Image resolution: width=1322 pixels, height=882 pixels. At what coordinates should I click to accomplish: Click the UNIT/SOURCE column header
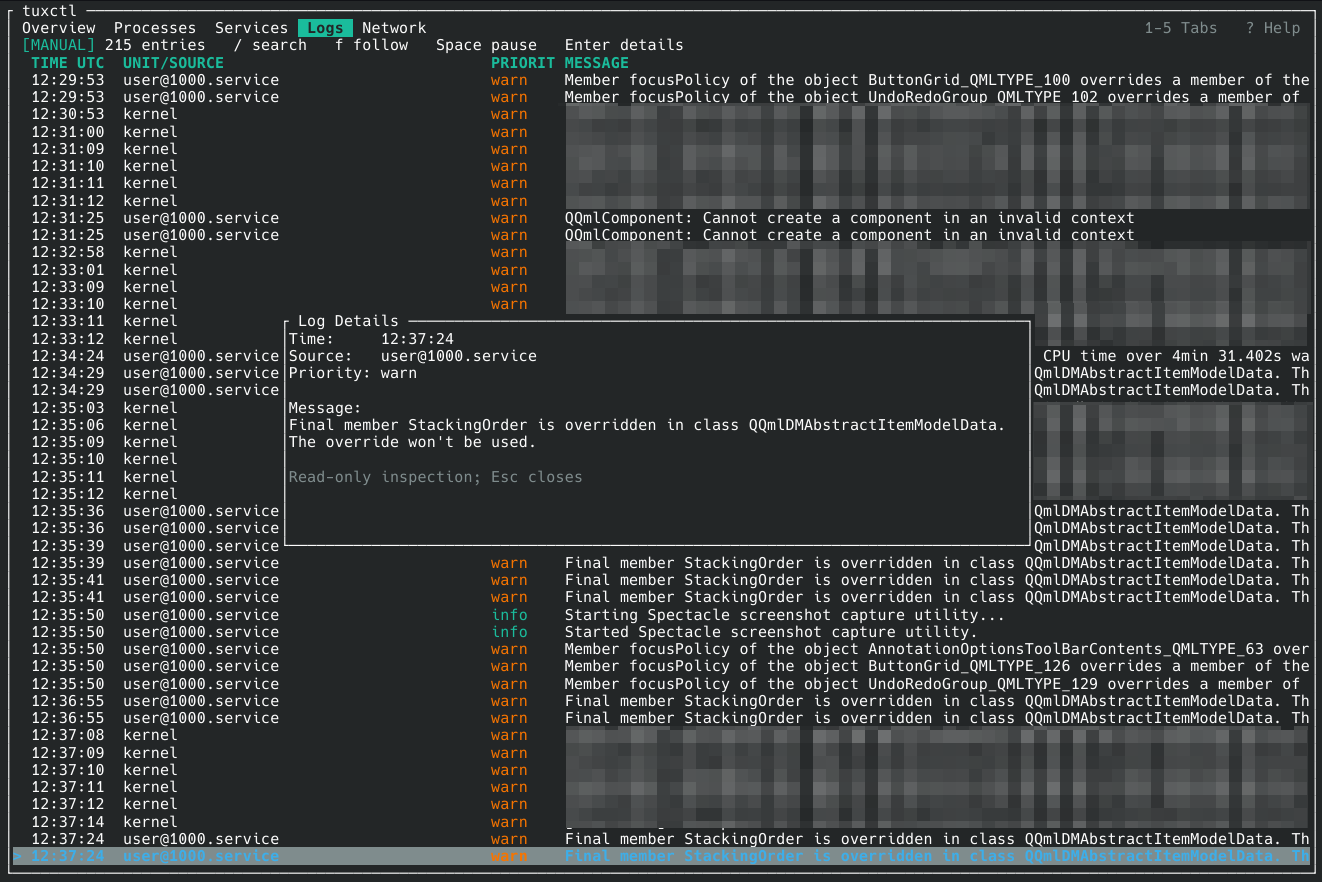174,63
